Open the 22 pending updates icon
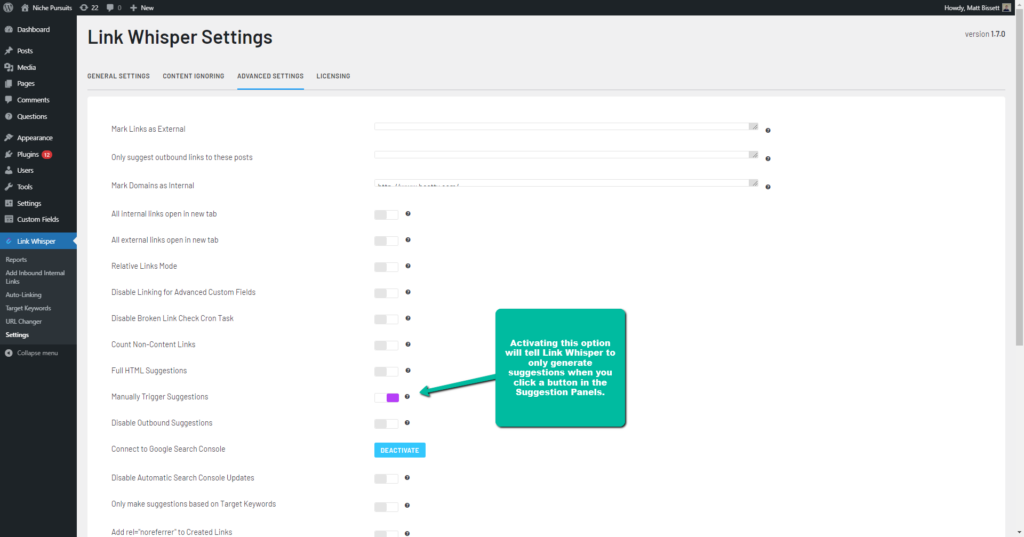Image resolution: width=1024 pixels, height=537 pixels. pyautogui.click(x=89, y=8)
